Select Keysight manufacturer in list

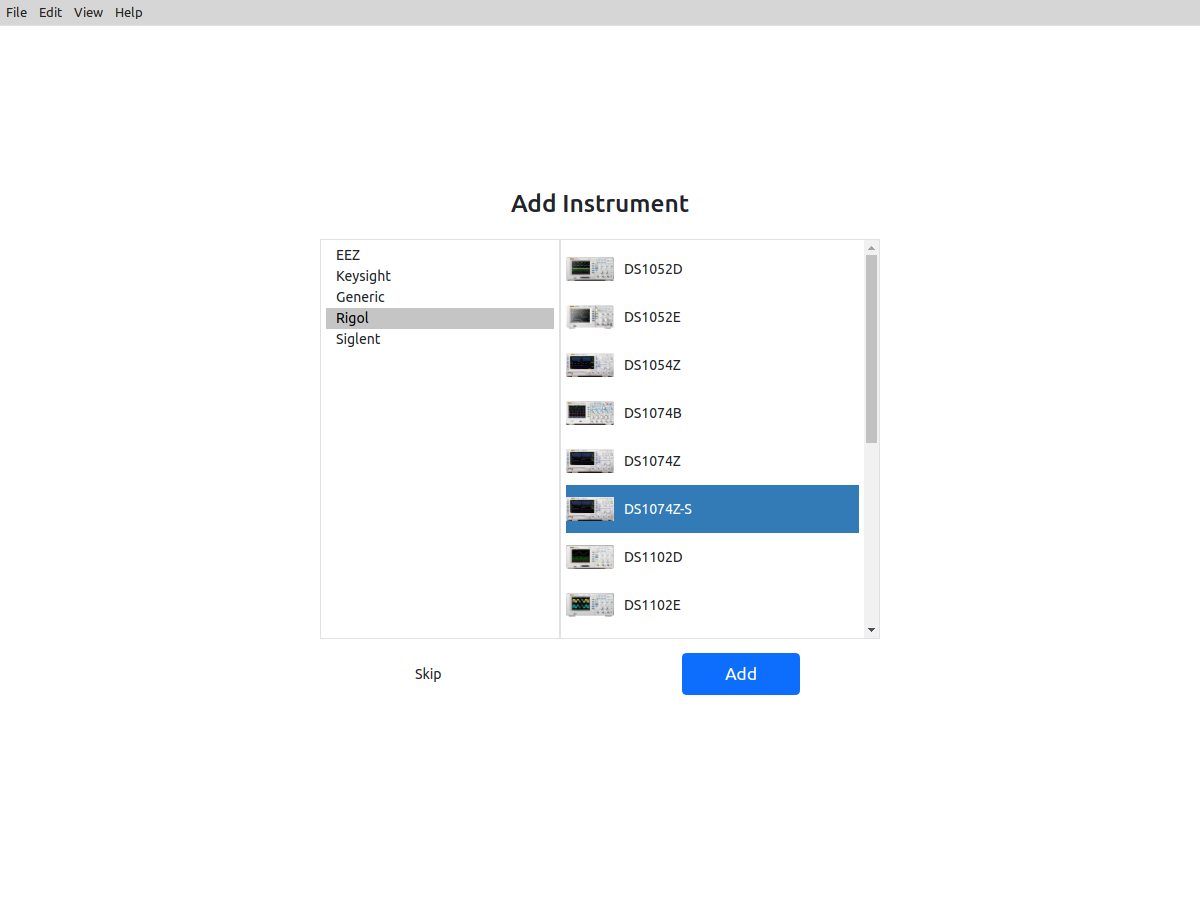click(440, 276)
